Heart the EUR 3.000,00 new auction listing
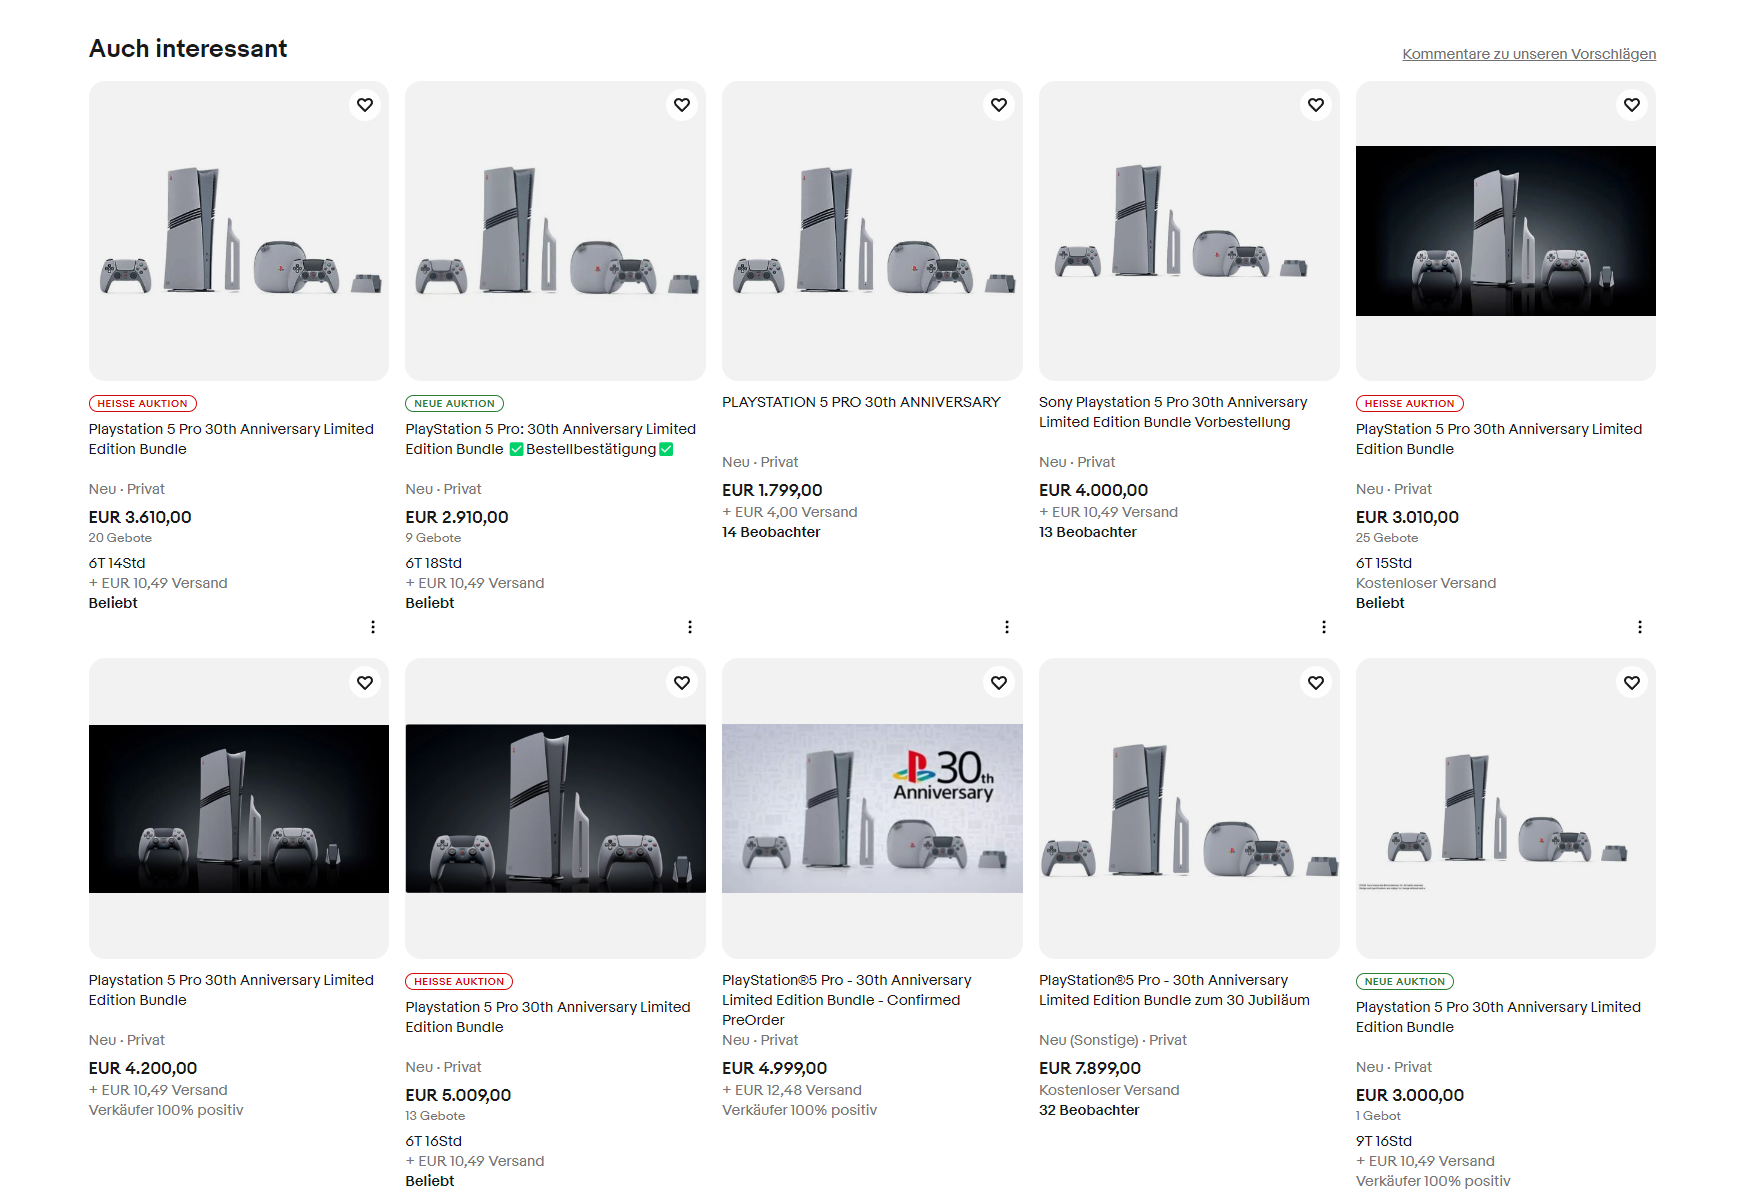 pos(1632,683)
